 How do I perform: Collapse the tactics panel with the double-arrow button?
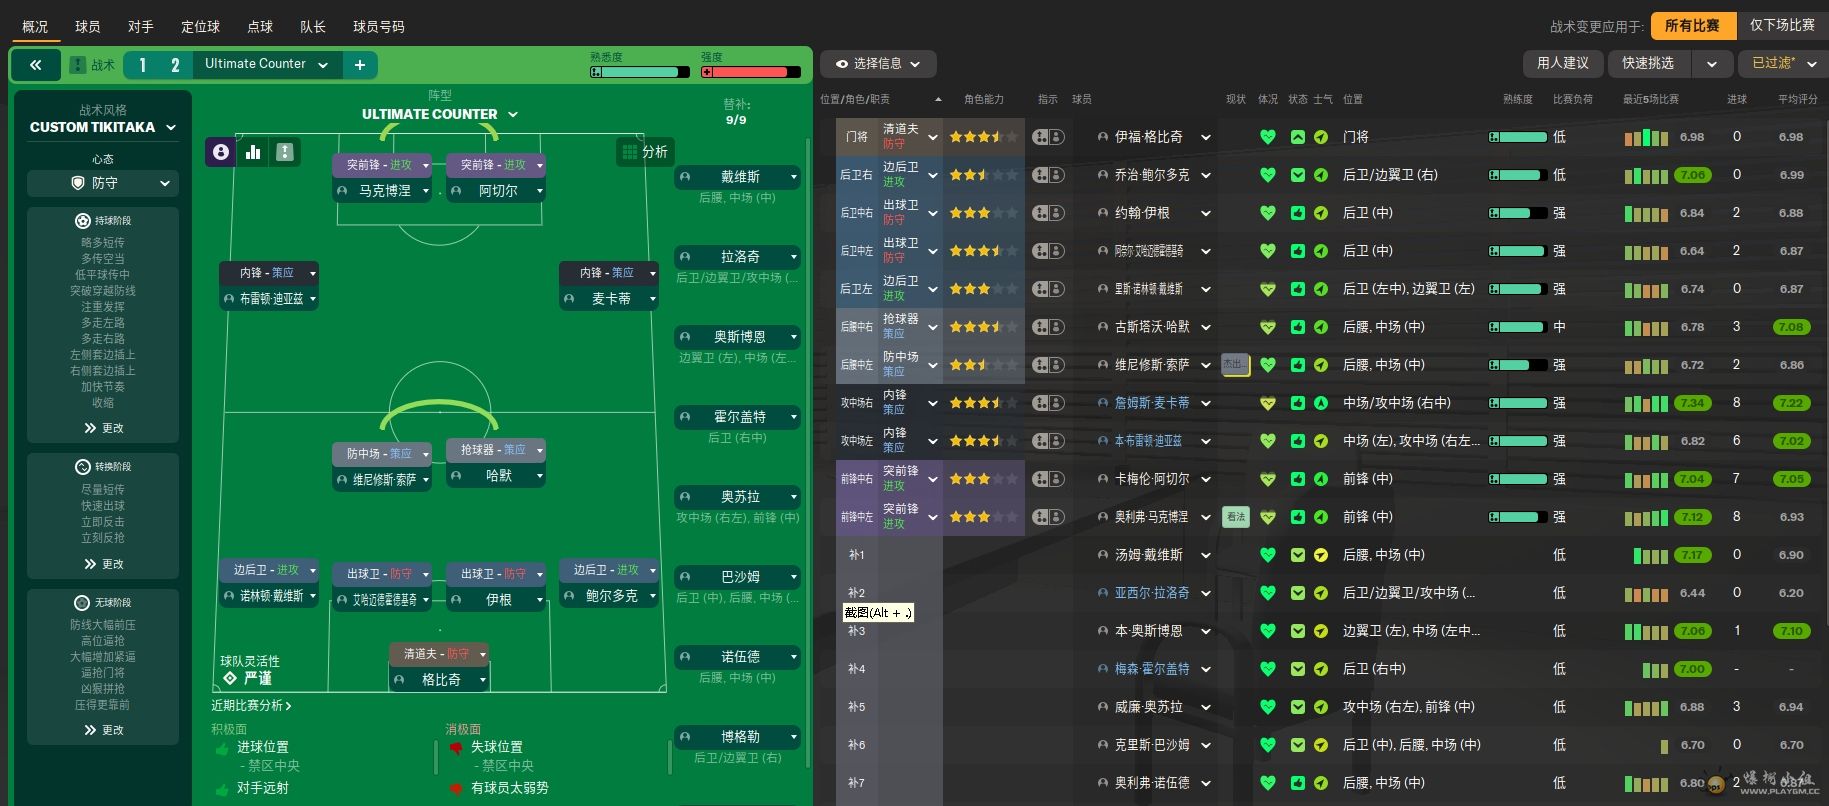pyautogui.click(x=36, y=65)
